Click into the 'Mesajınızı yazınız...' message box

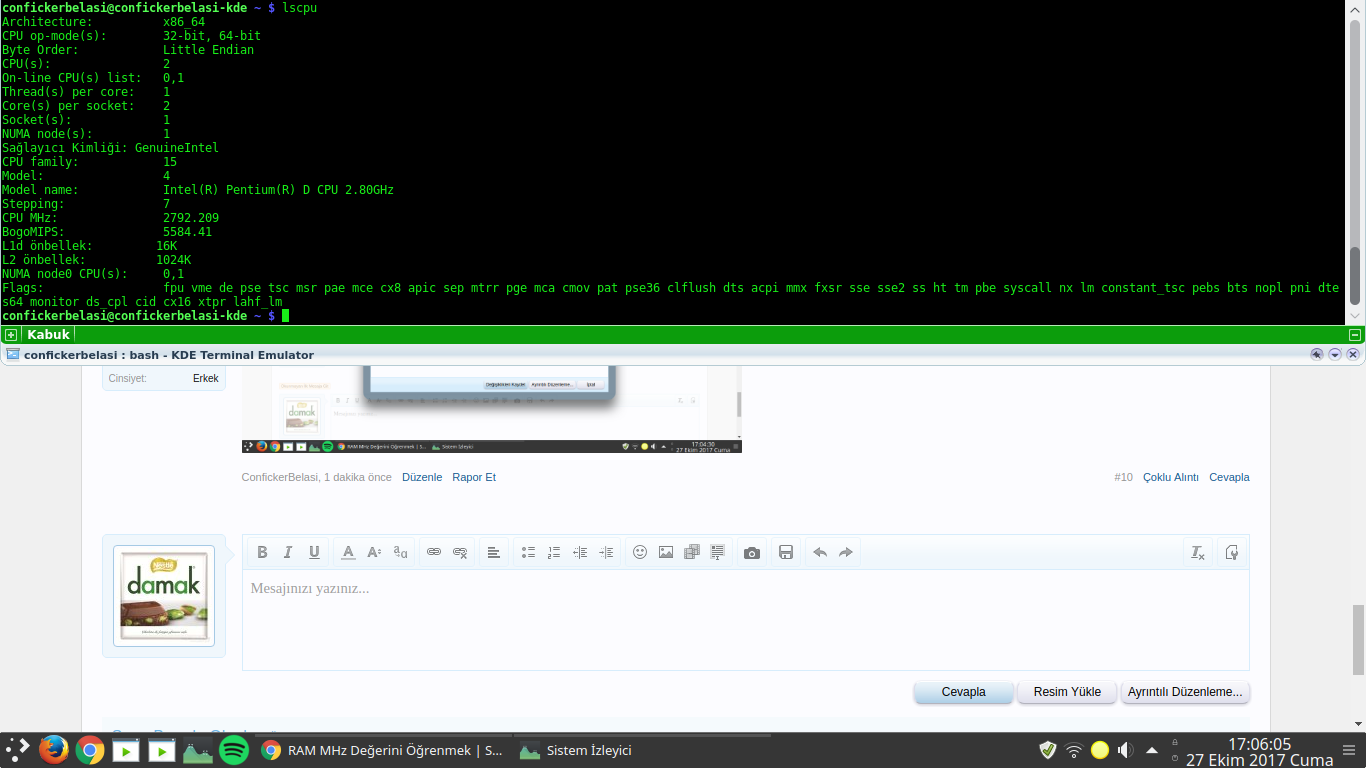745,620
